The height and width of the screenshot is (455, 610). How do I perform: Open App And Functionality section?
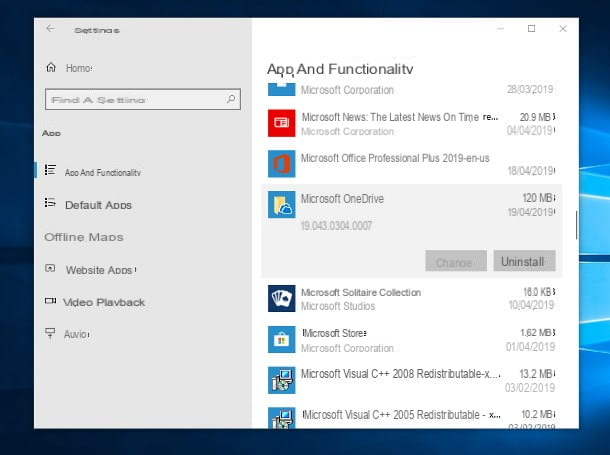point(103,172)
